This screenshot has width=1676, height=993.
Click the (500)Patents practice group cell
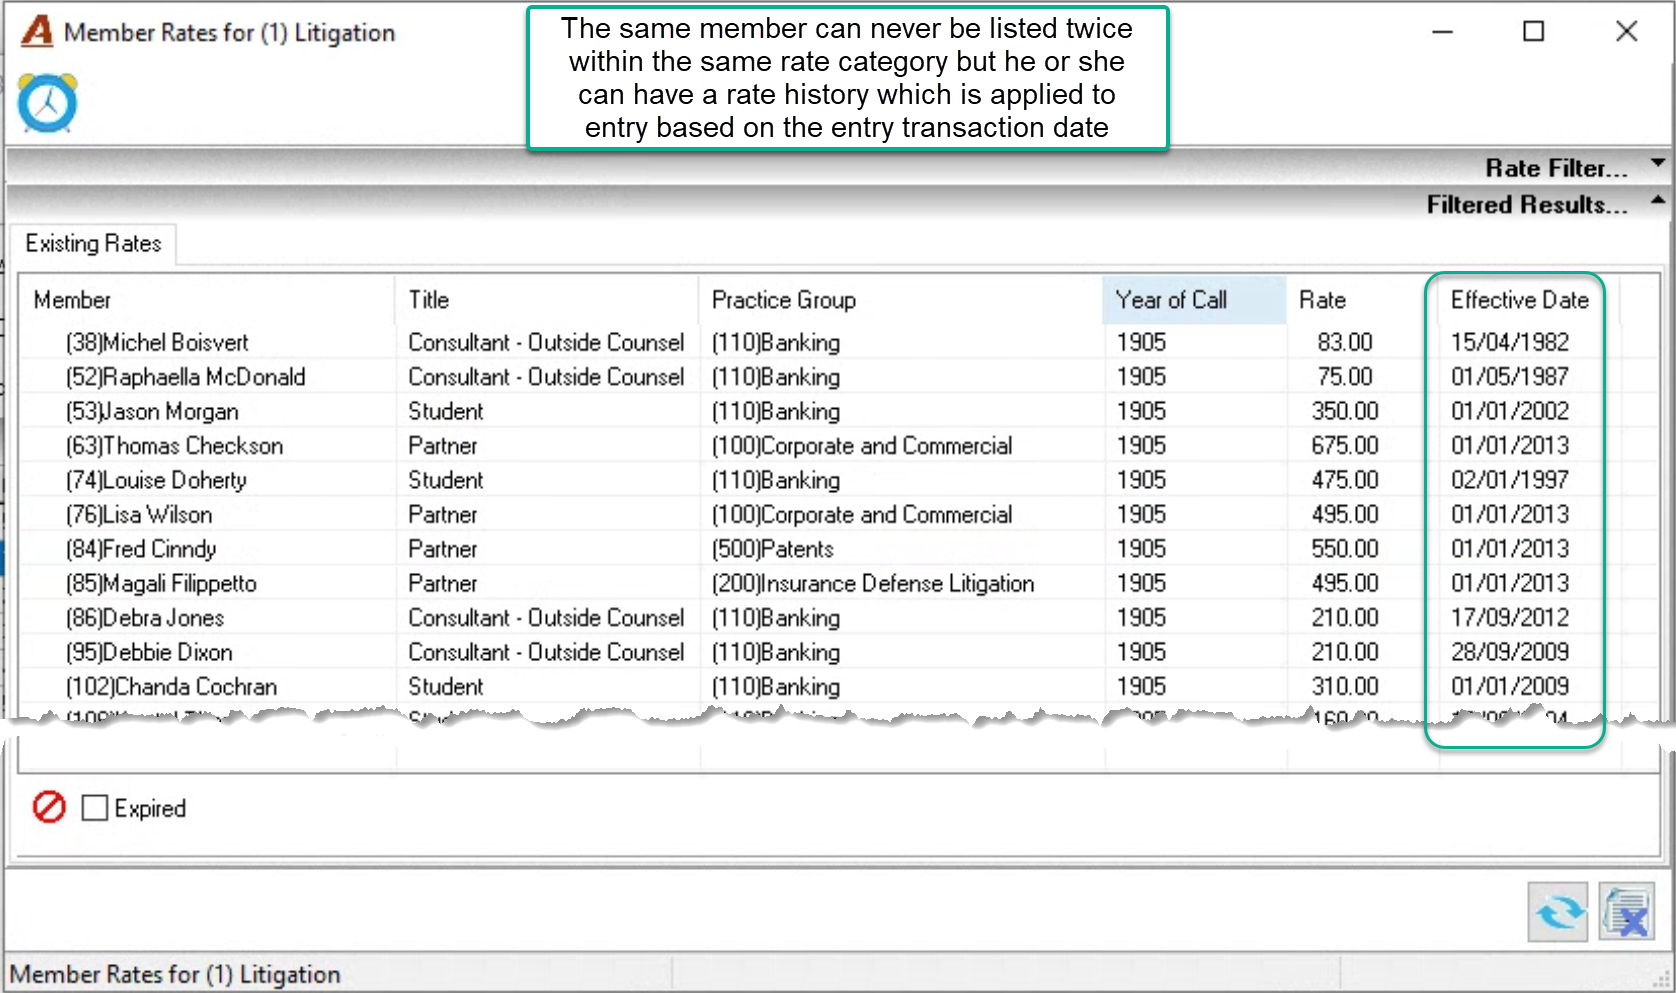(x=772, y=549)
